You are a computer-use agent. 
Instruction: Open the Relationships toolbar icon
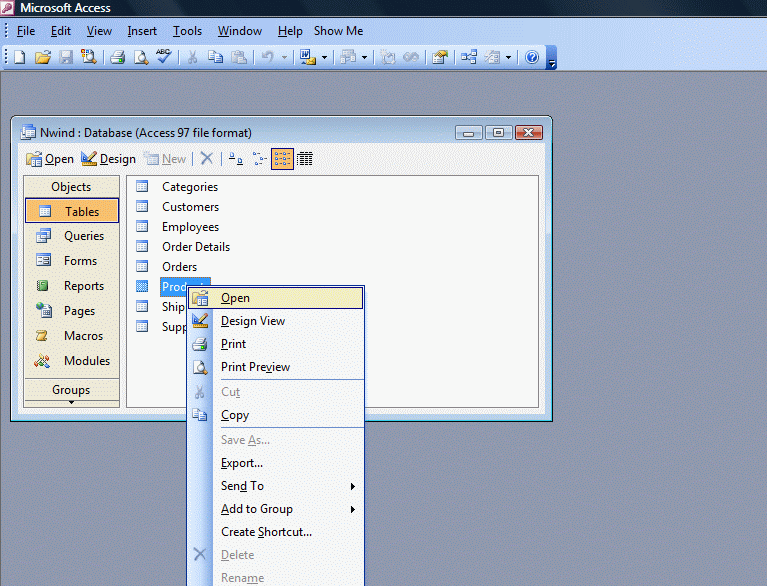pos(469,57)
